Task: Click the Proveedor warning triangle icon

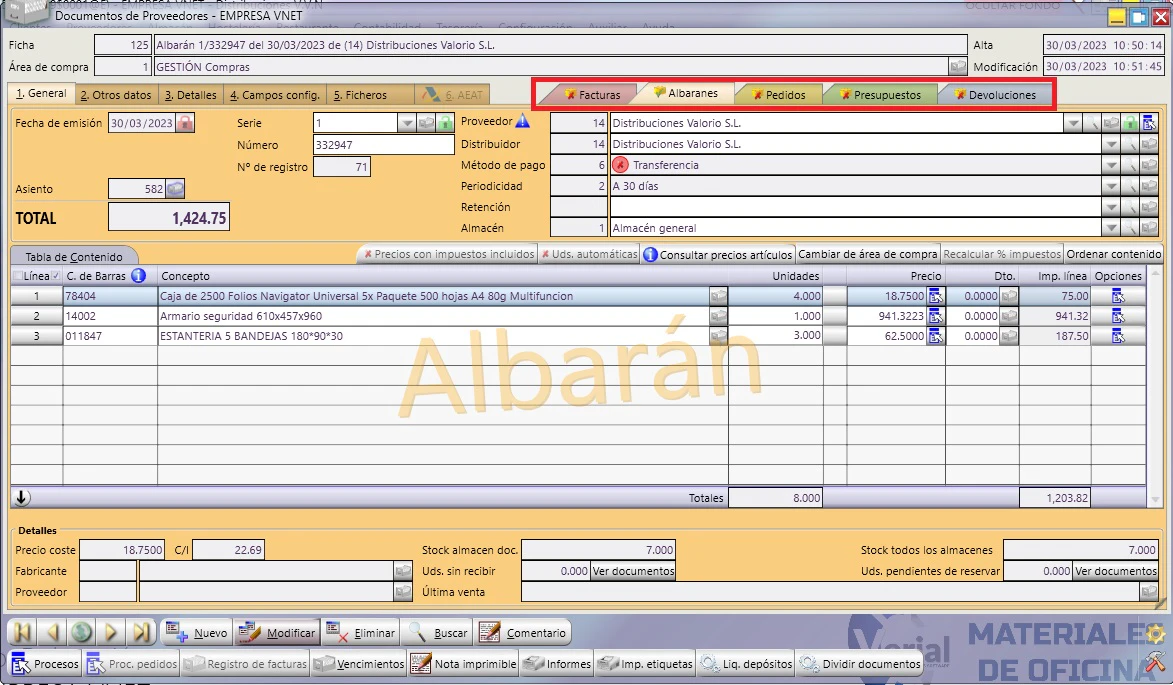Action: [523, 120]
